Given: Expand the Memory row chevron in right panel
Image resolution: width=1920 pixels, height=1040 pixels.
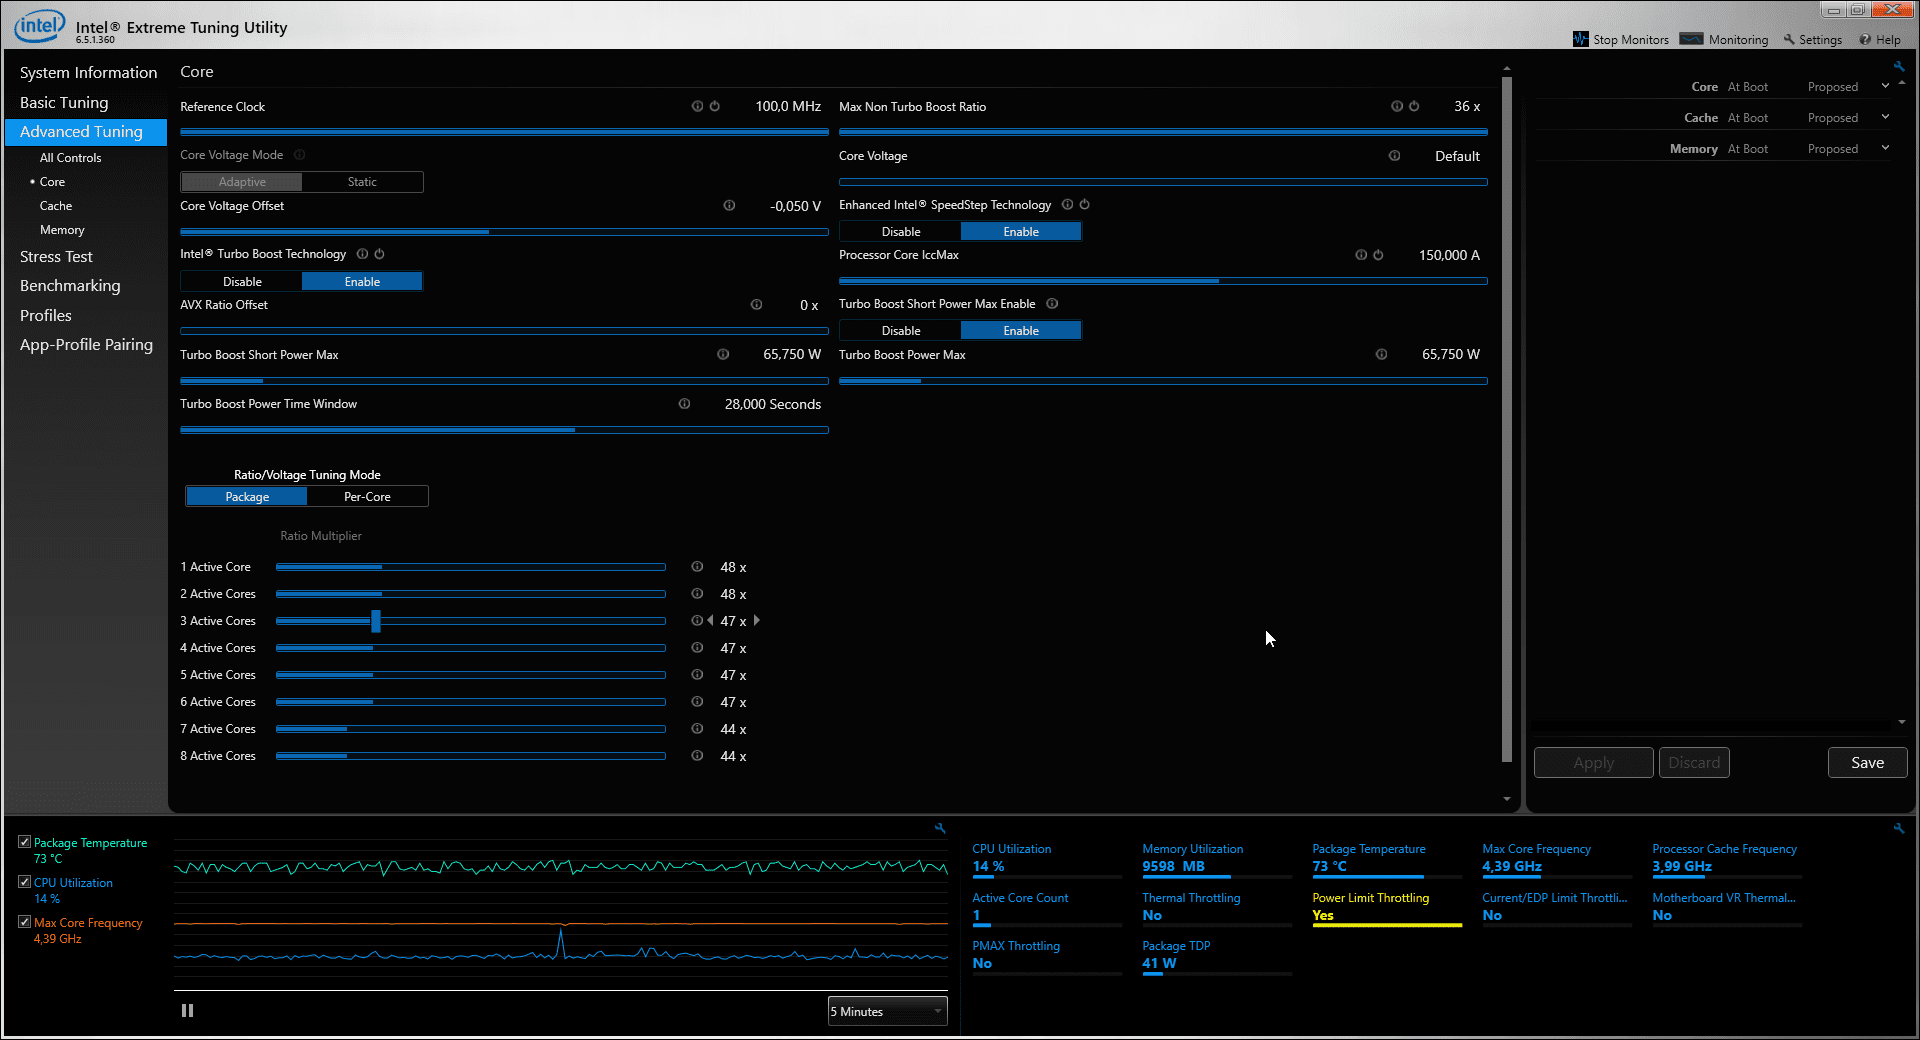Looking at the screenshot, I should pos(1885,148).
